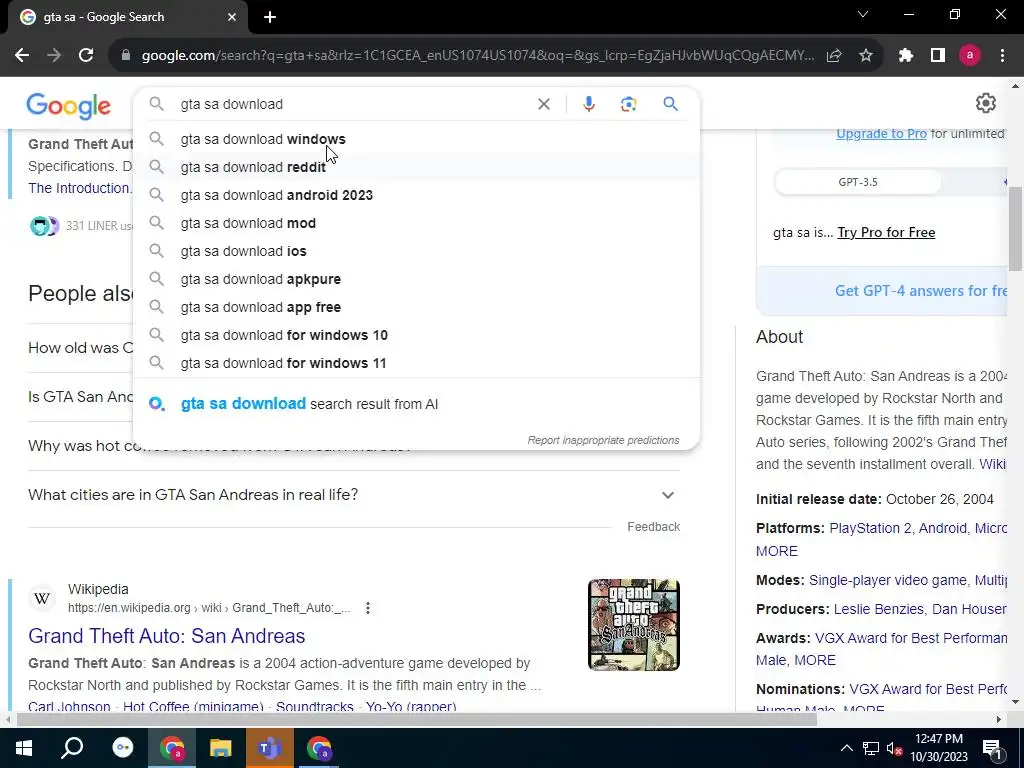The width and height of the screenshot is (1024, 768).
Task: Open Google Lens image search icon
Action: point(628,104)
